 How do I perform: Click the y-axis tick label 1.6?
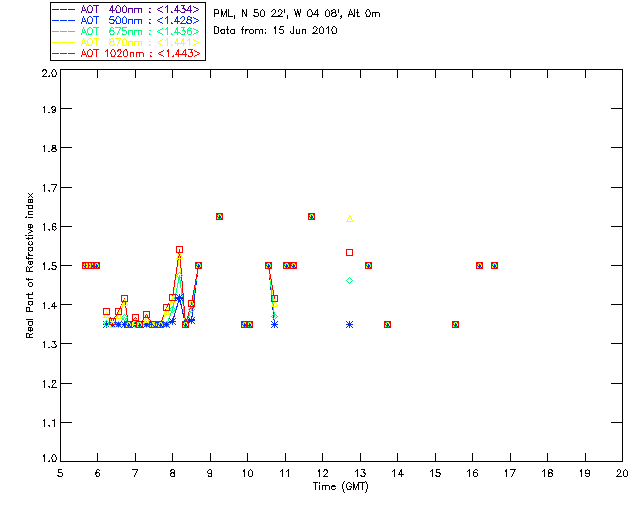[49, 227]
